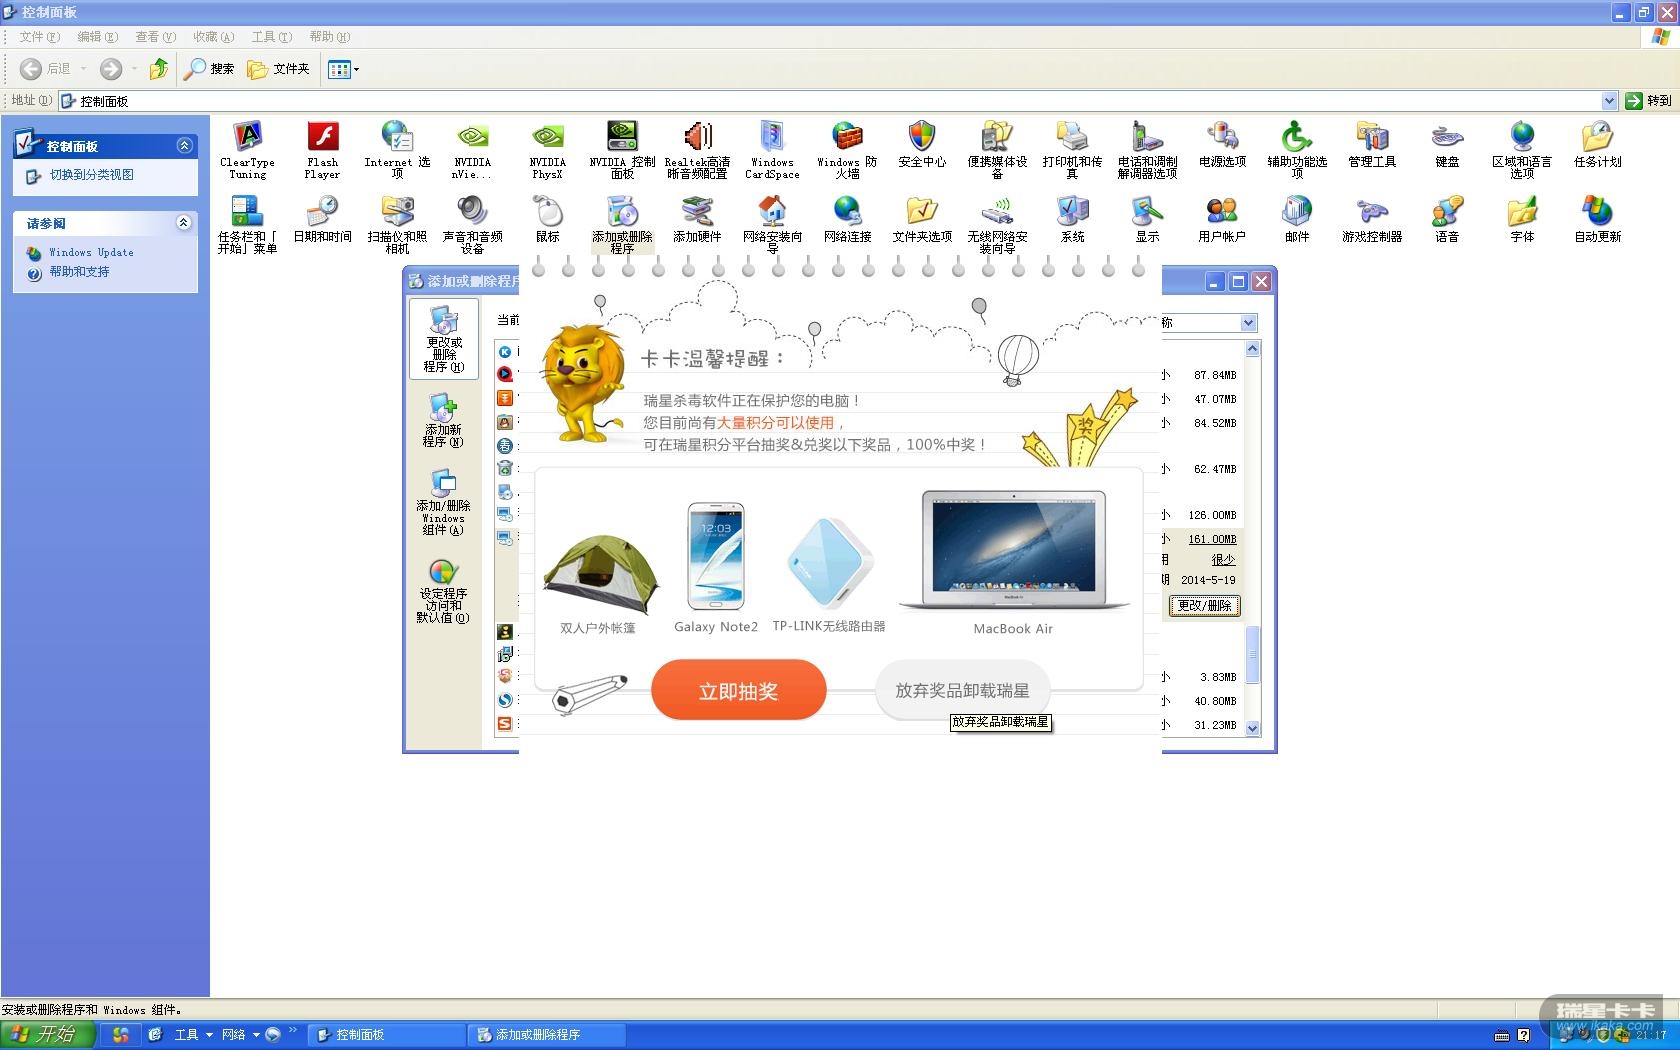
Task: Open 打印机和传真 icon
Action: (x=1072, y=149)
